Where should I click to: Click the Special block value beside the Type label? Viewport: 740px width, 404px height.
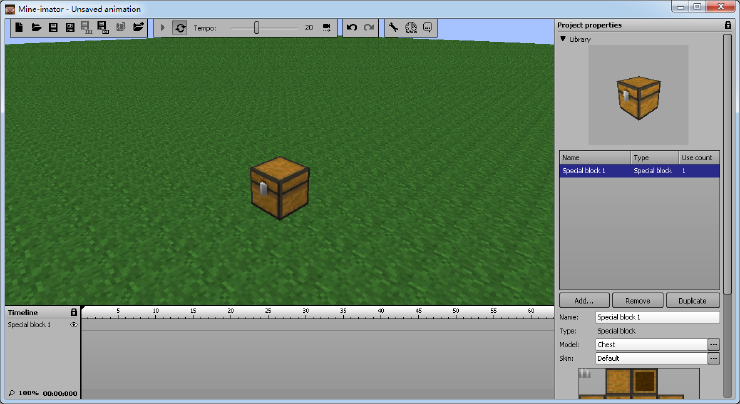pyautogui.click(x=616, y=331)
